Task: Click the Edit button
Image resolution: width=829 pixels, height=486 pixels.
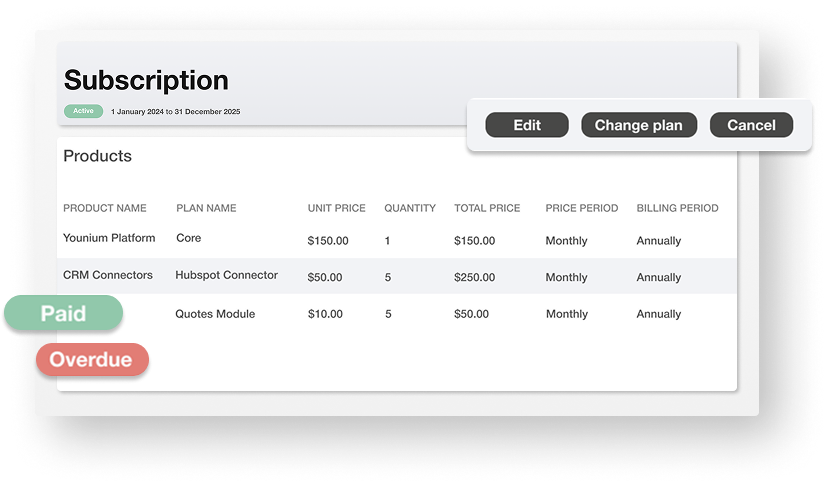Action: tap(527, 125)
